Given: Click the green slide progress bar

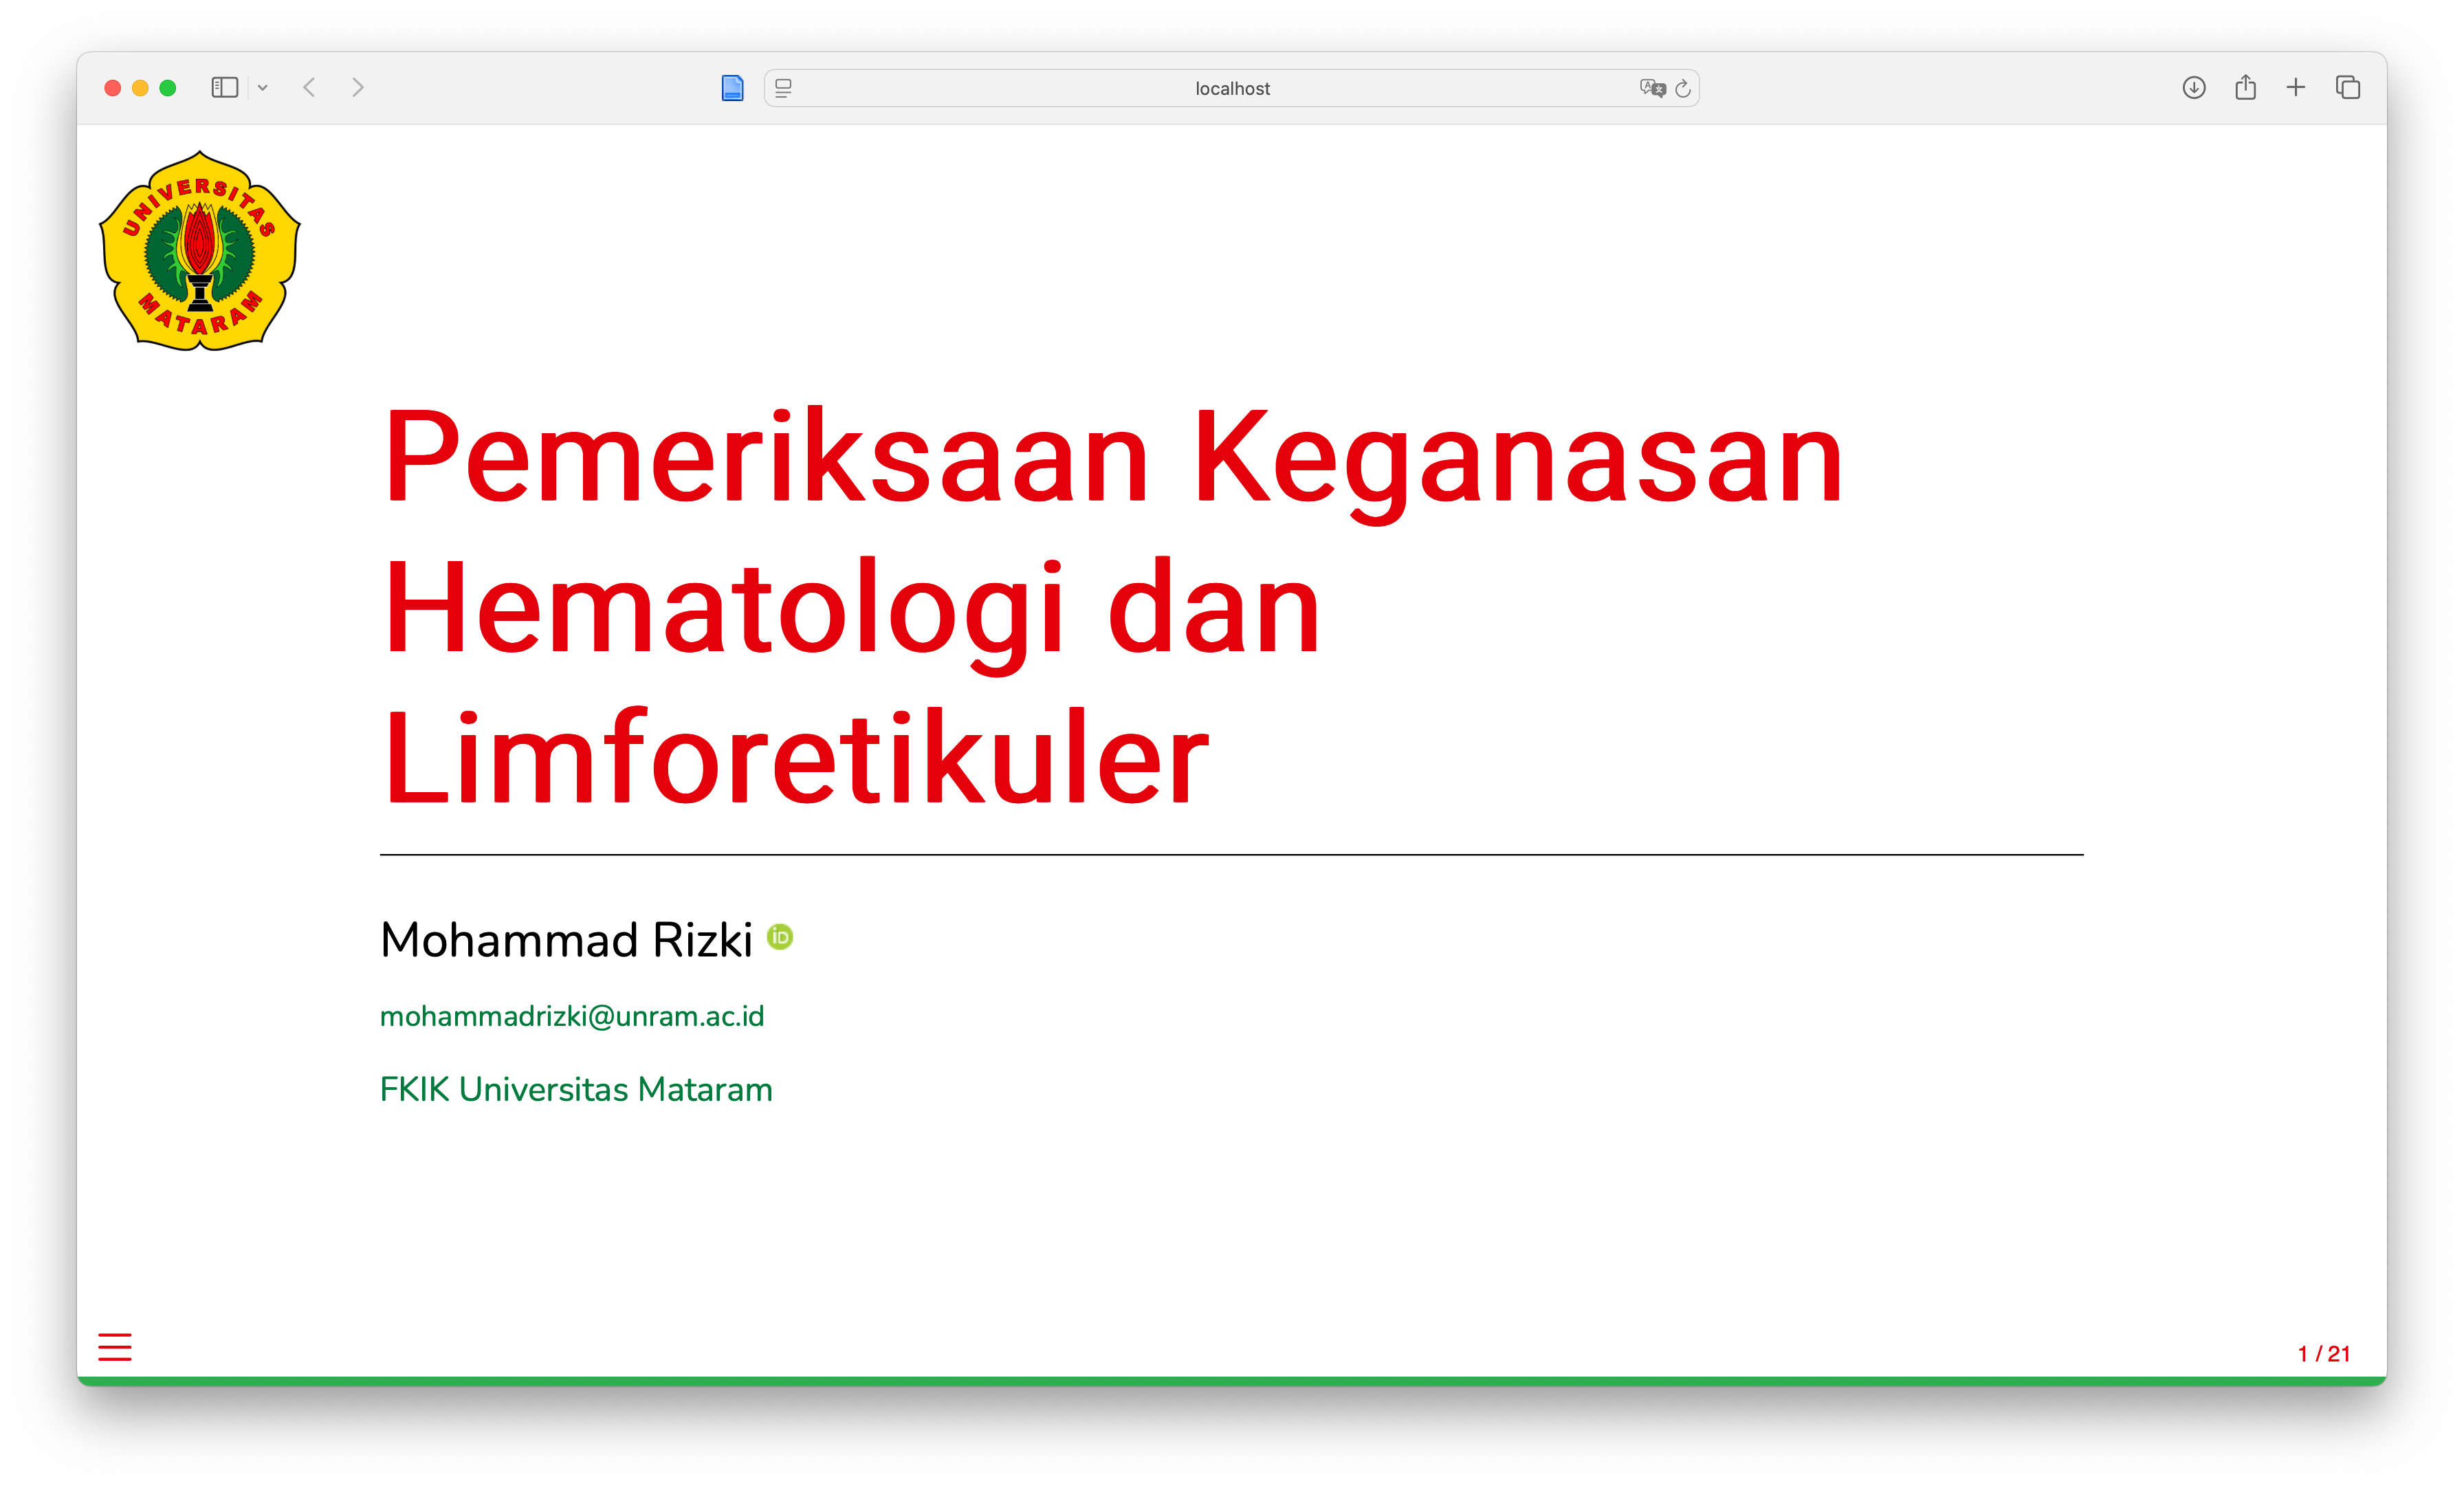Looking at the screenshot, I should tap(1232, 1381).
